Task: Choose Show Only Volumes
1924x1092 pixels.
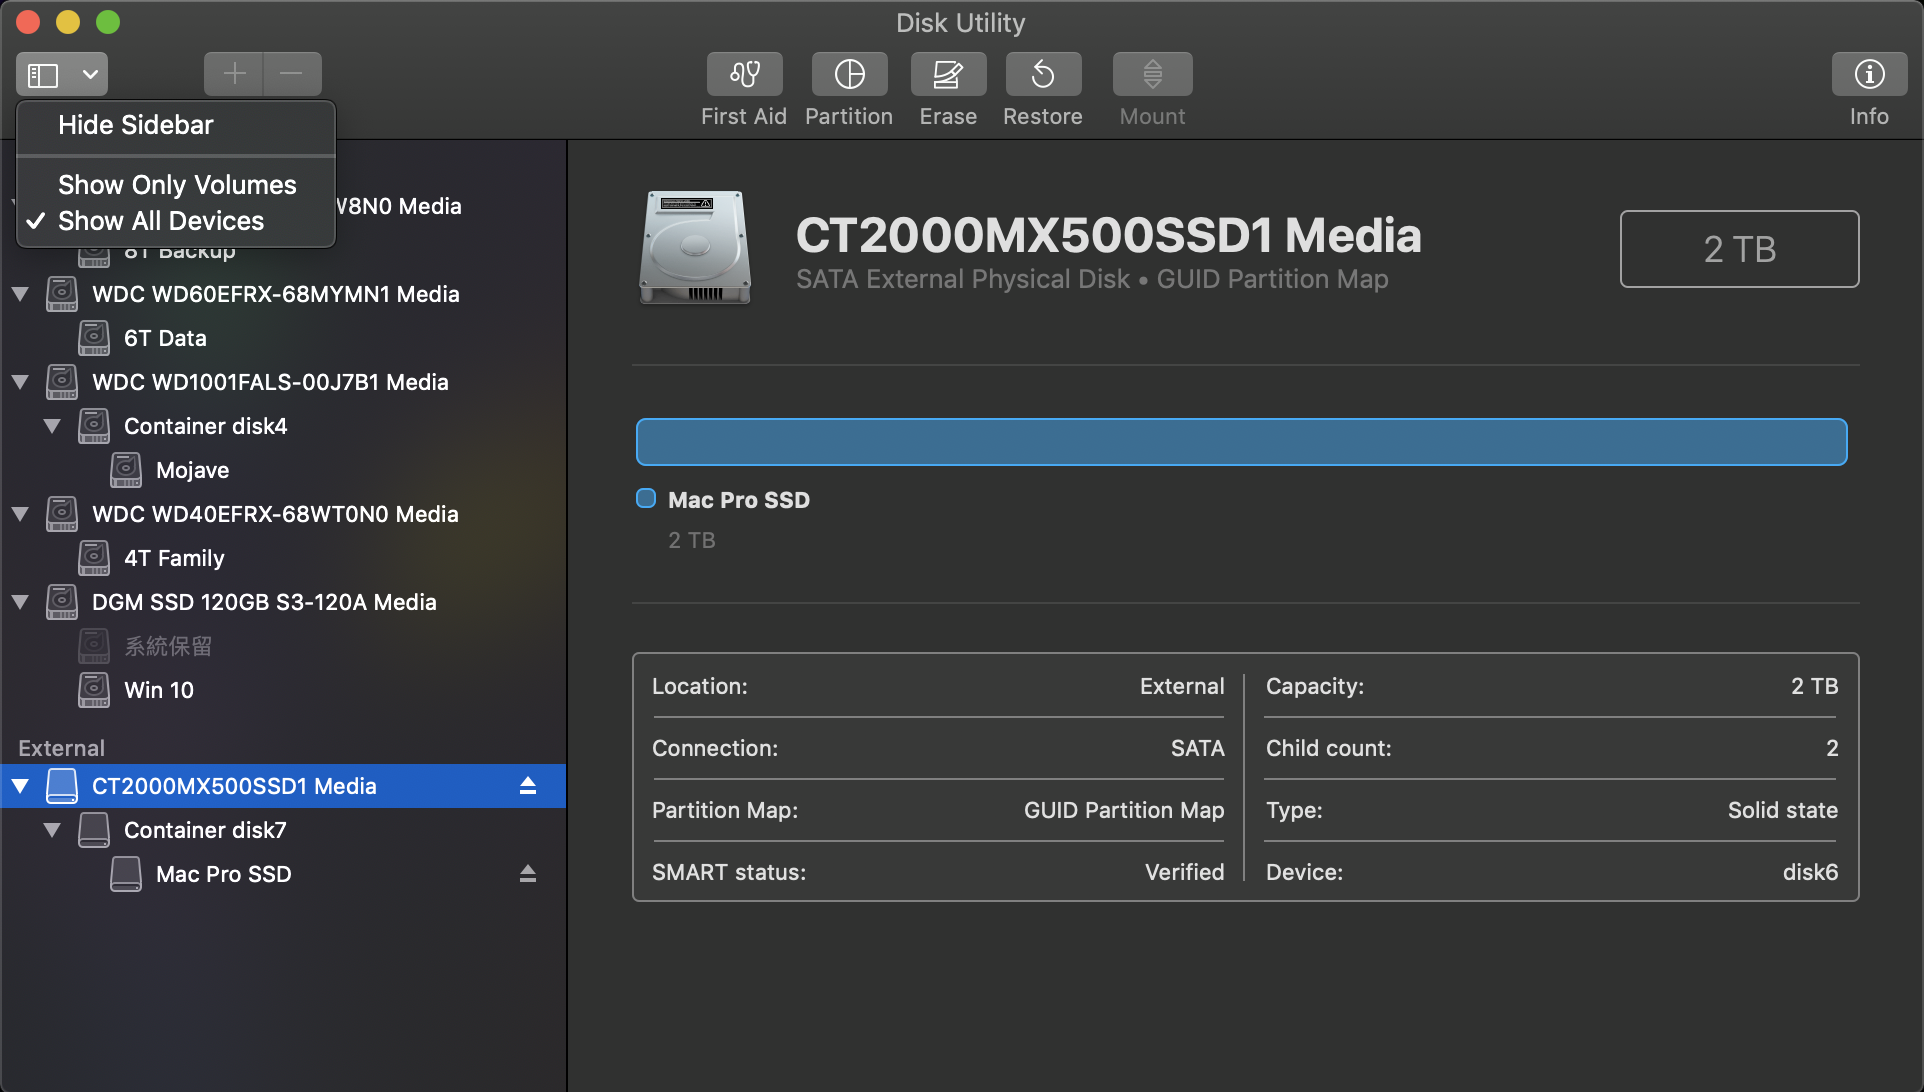Action: click(x=176, y=185)
